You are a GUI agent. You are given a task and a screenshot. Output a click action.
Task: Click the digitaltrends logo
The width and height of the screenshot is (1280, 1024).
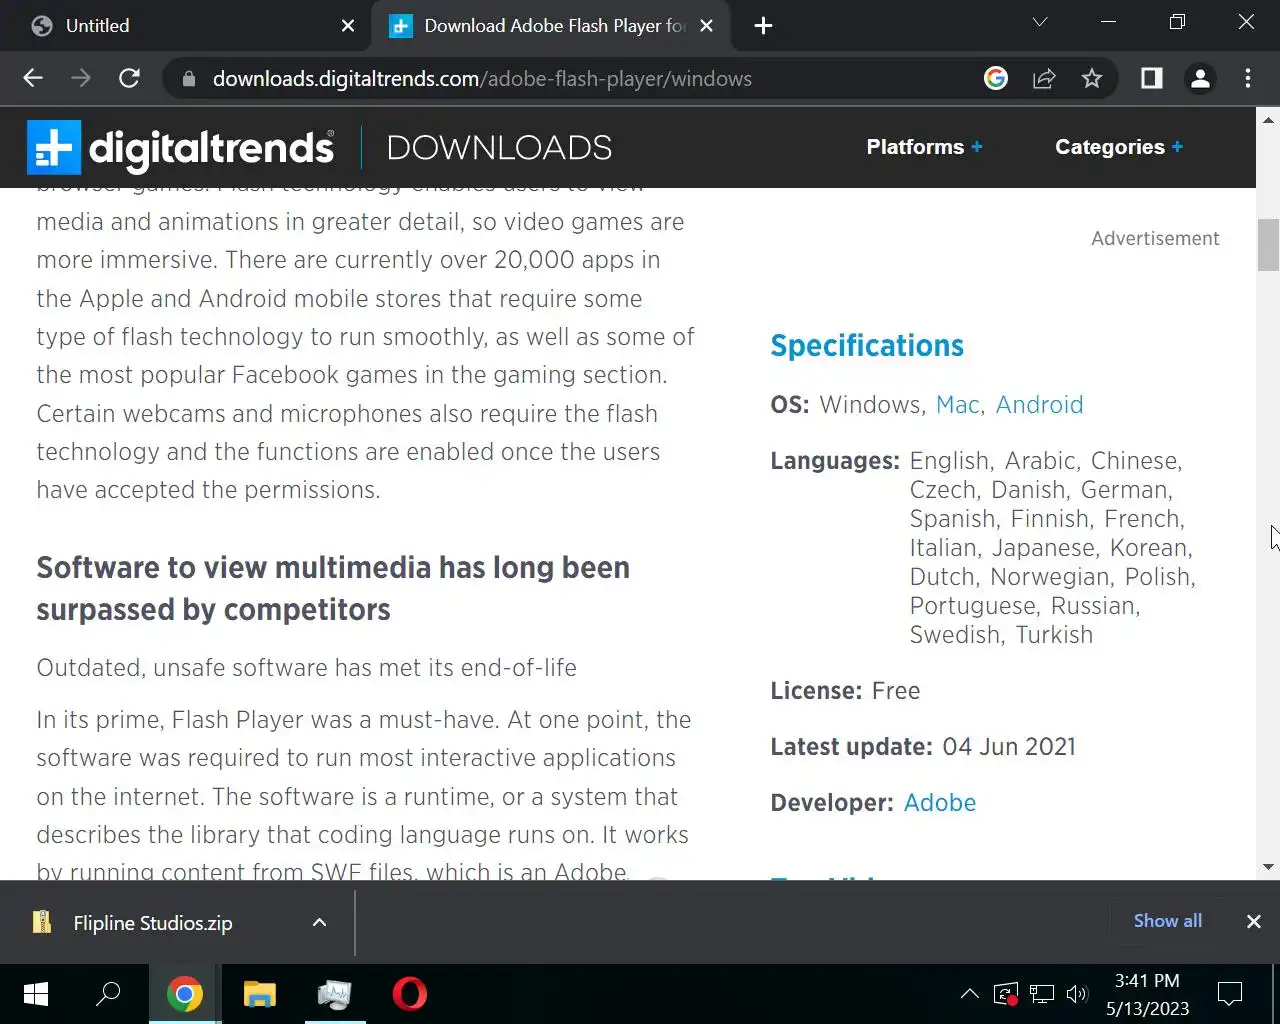click(x=180, y=148)
